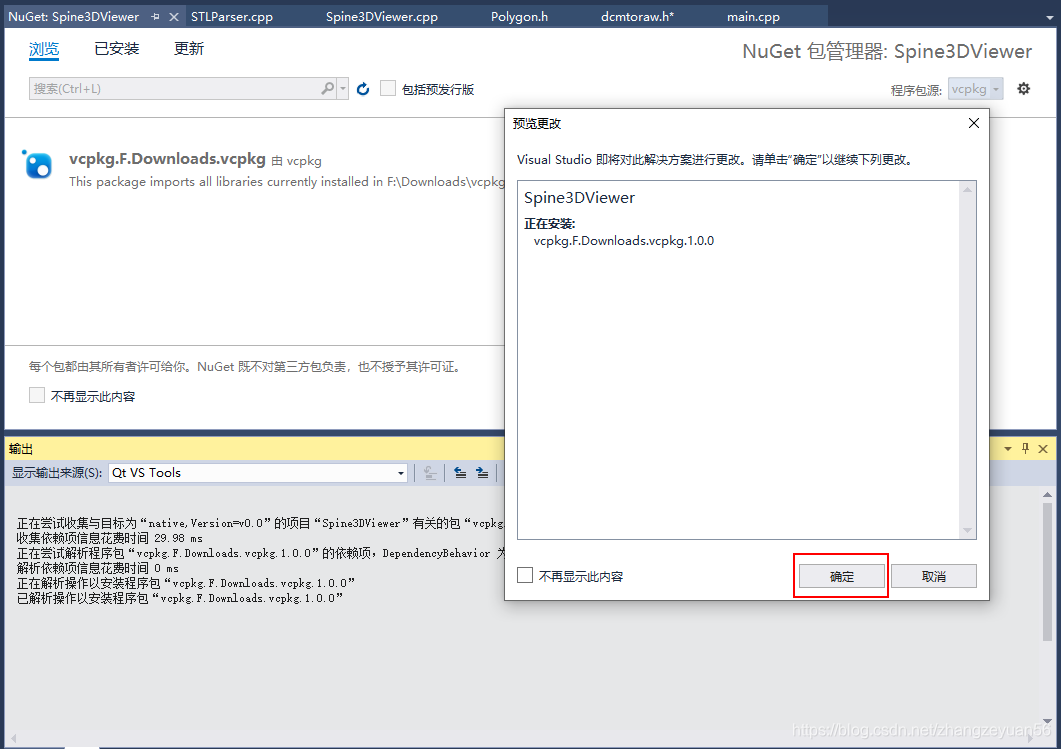The image size is (1061, 749).
Task: Check 不再显示此内容 below license notice
Action: click(x=37, y=394)
